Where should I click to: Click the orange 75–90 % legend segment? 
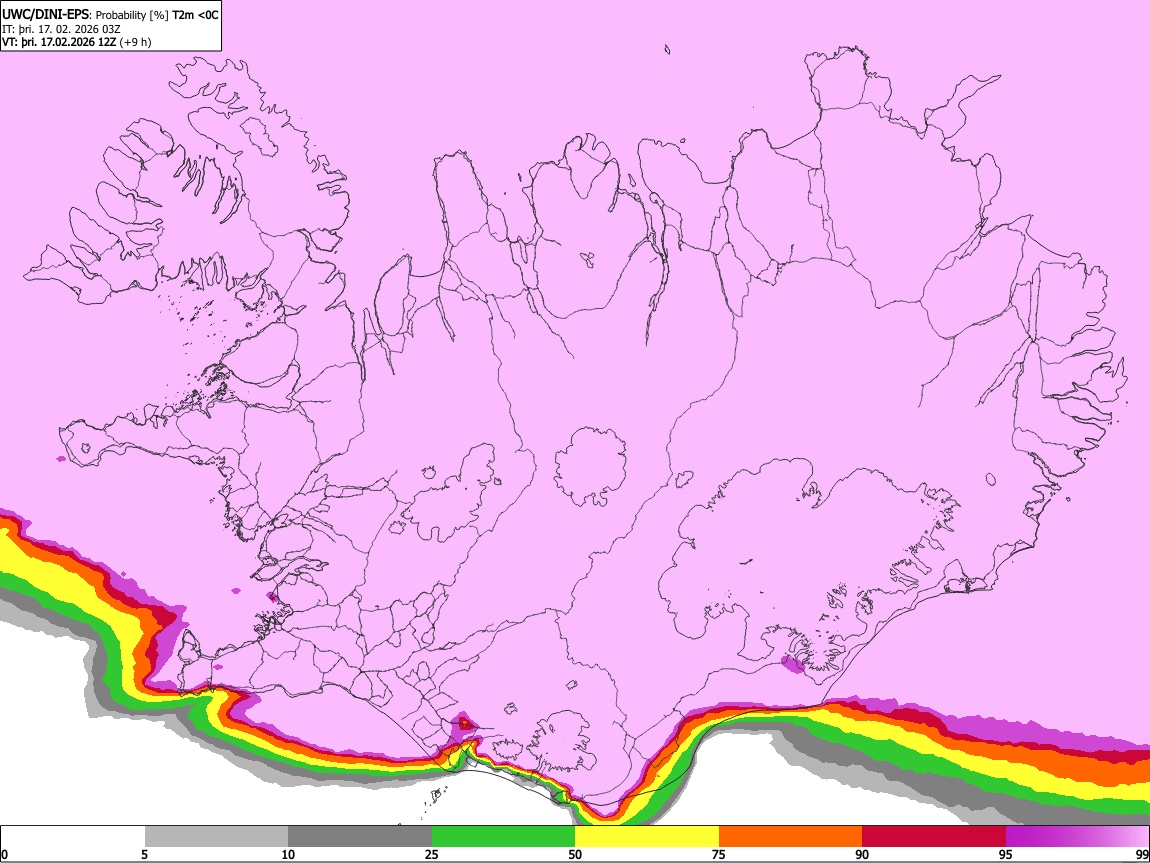(x=791, y=837)
